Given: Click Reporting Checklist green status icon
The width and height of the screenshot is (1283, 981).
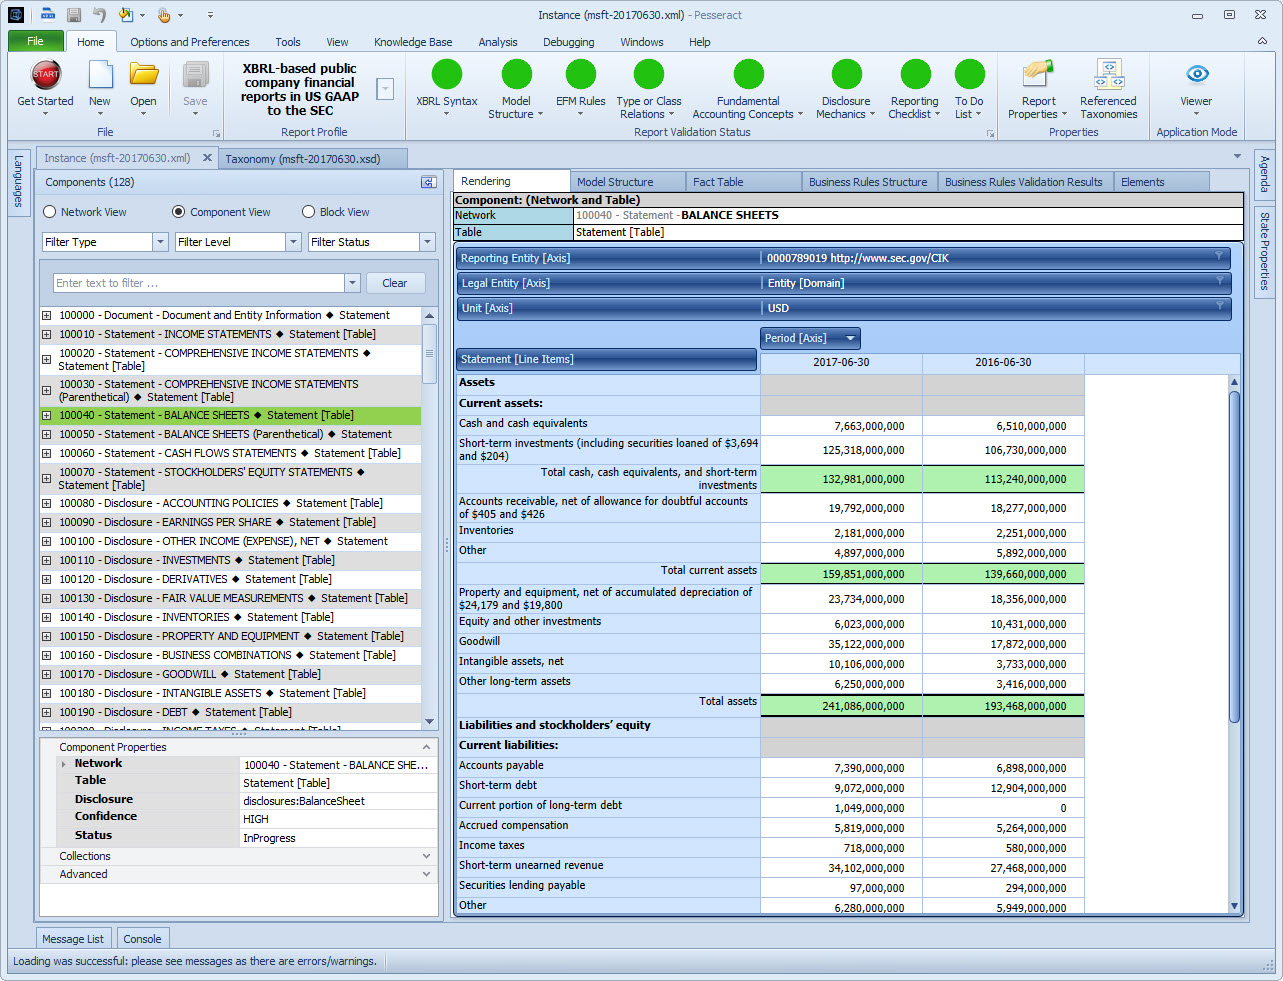Looking at the screenshot, I should 915,74.
